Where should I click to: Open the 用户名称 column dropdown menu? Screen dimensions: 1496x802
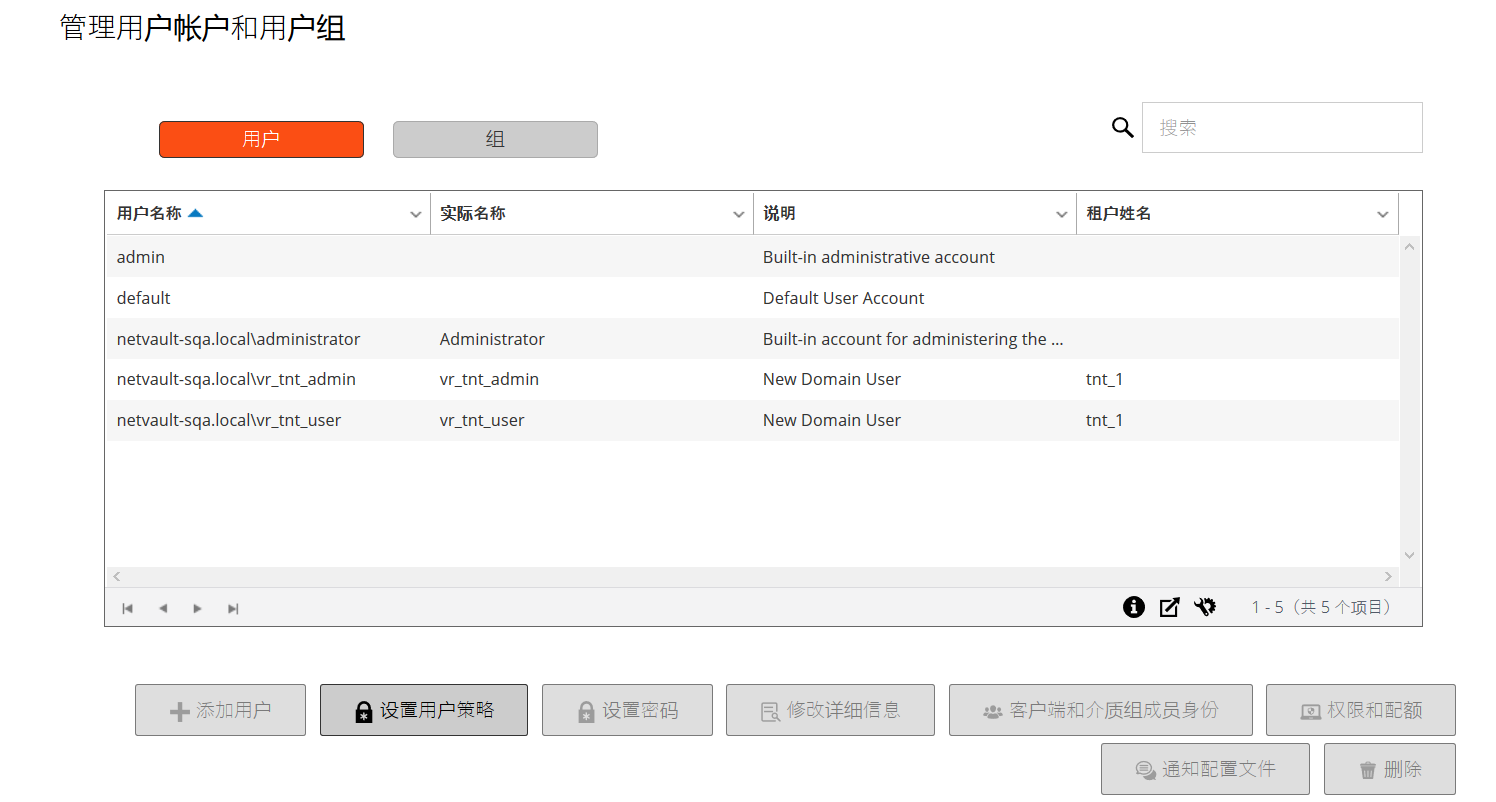tap(416, 214)
